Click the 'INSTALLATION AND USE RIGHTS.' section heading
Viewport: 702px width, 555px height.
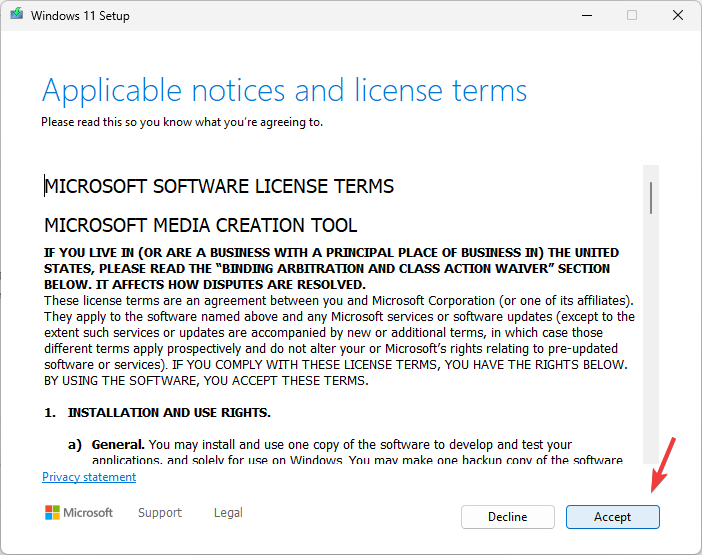(169, 413)
